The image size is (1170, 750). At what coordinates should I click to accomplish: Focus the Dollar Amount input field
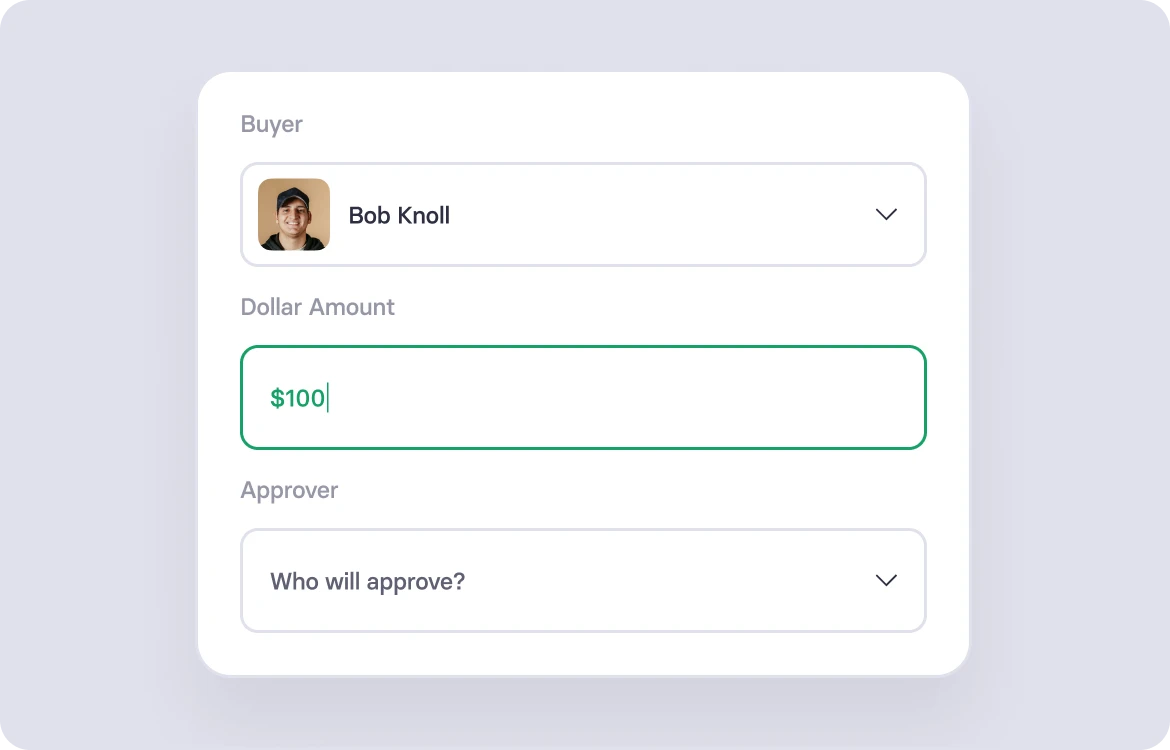click(584, 398)
